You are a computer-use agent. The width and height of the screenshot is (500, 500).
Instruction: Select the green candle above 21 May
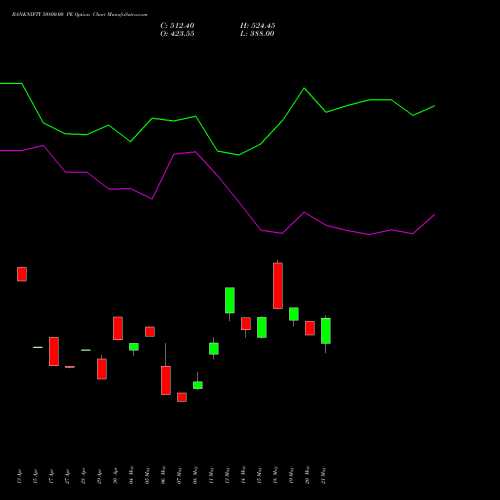(x=326, y=331)
